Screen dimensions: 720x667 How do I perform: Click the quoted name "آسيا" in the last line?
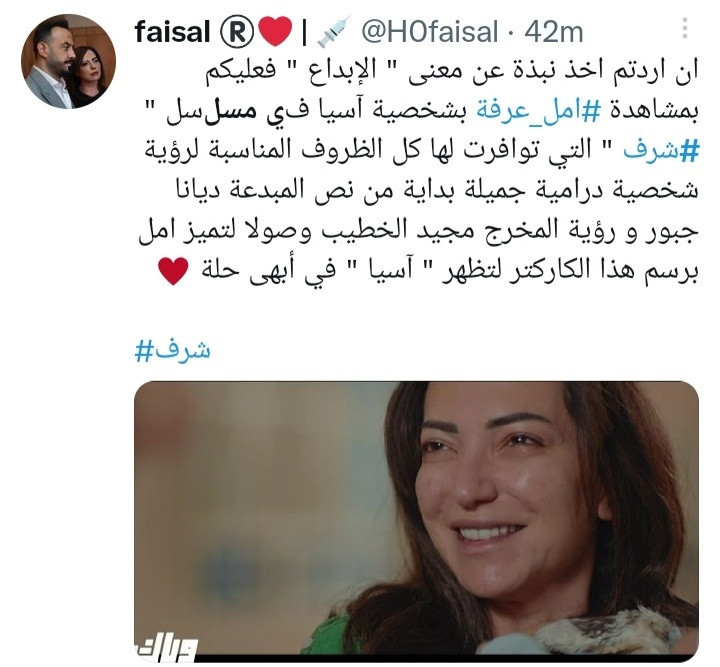coord(387,270)
